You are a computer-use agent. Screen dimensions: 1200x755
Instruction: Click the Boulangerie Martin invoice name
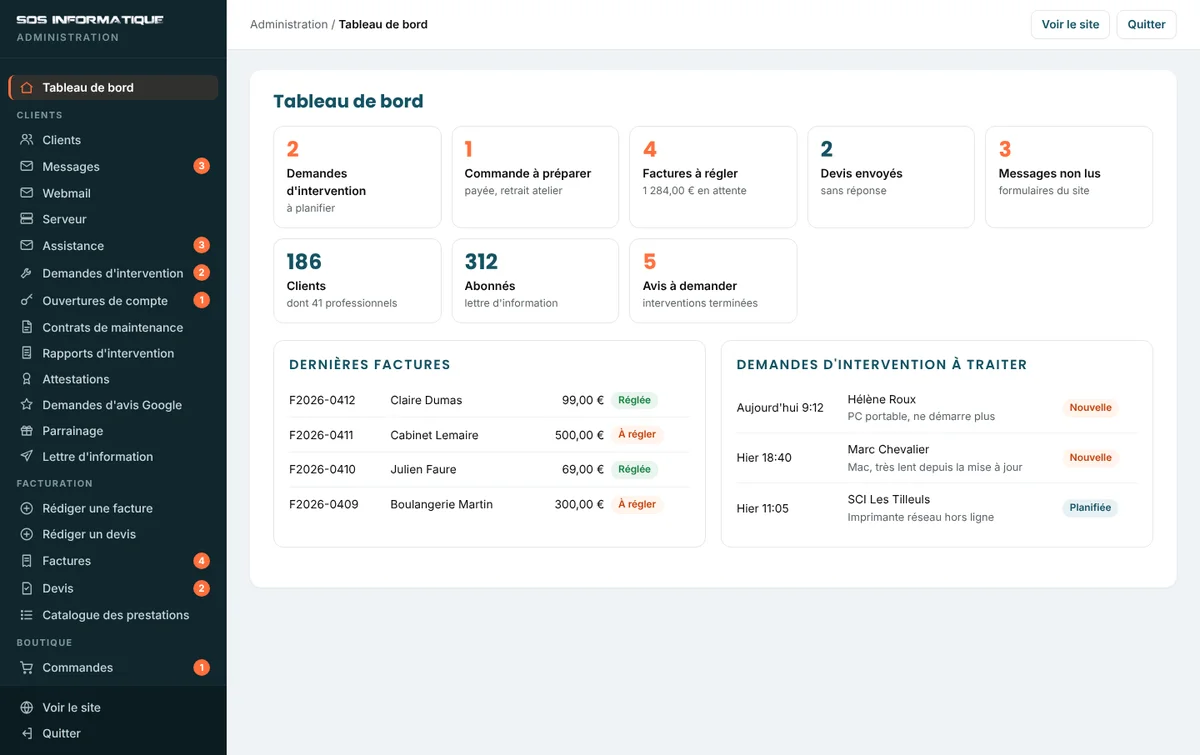tap(441, 504)
